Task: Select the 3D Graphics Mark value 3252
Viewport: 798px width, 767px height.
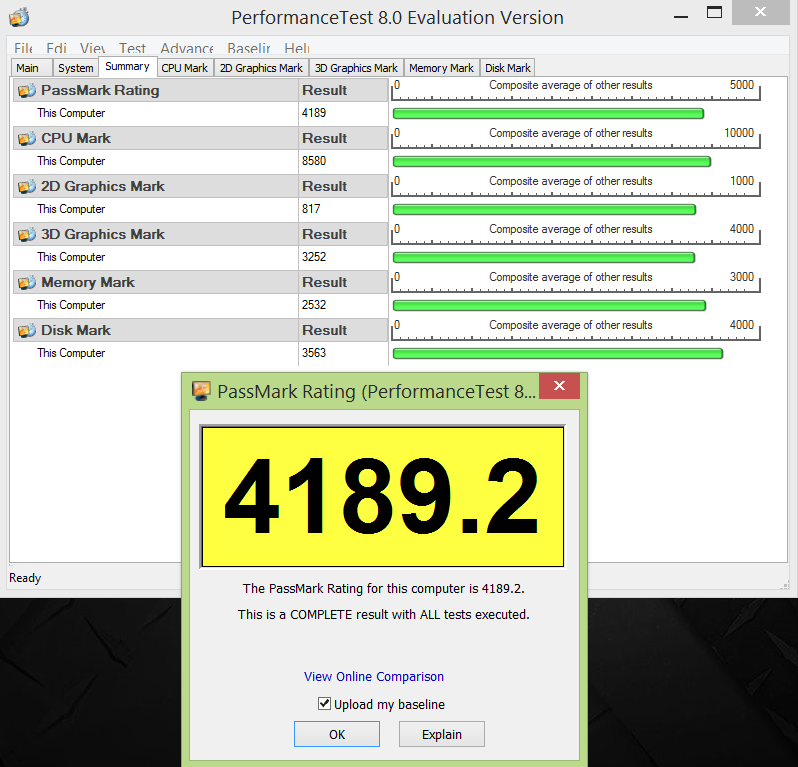Action: coord(314,257)
